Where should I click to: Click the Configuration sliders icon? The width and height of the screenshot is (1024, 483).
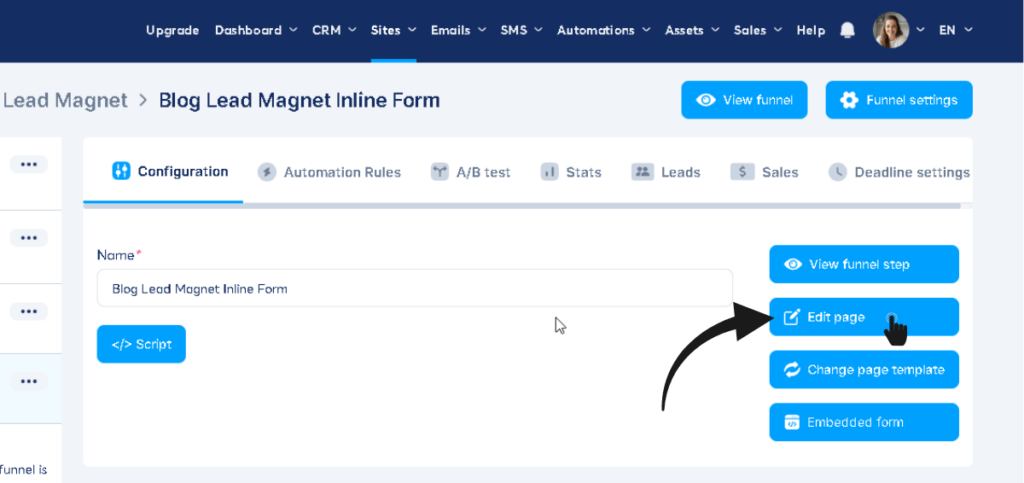[121, 172]
